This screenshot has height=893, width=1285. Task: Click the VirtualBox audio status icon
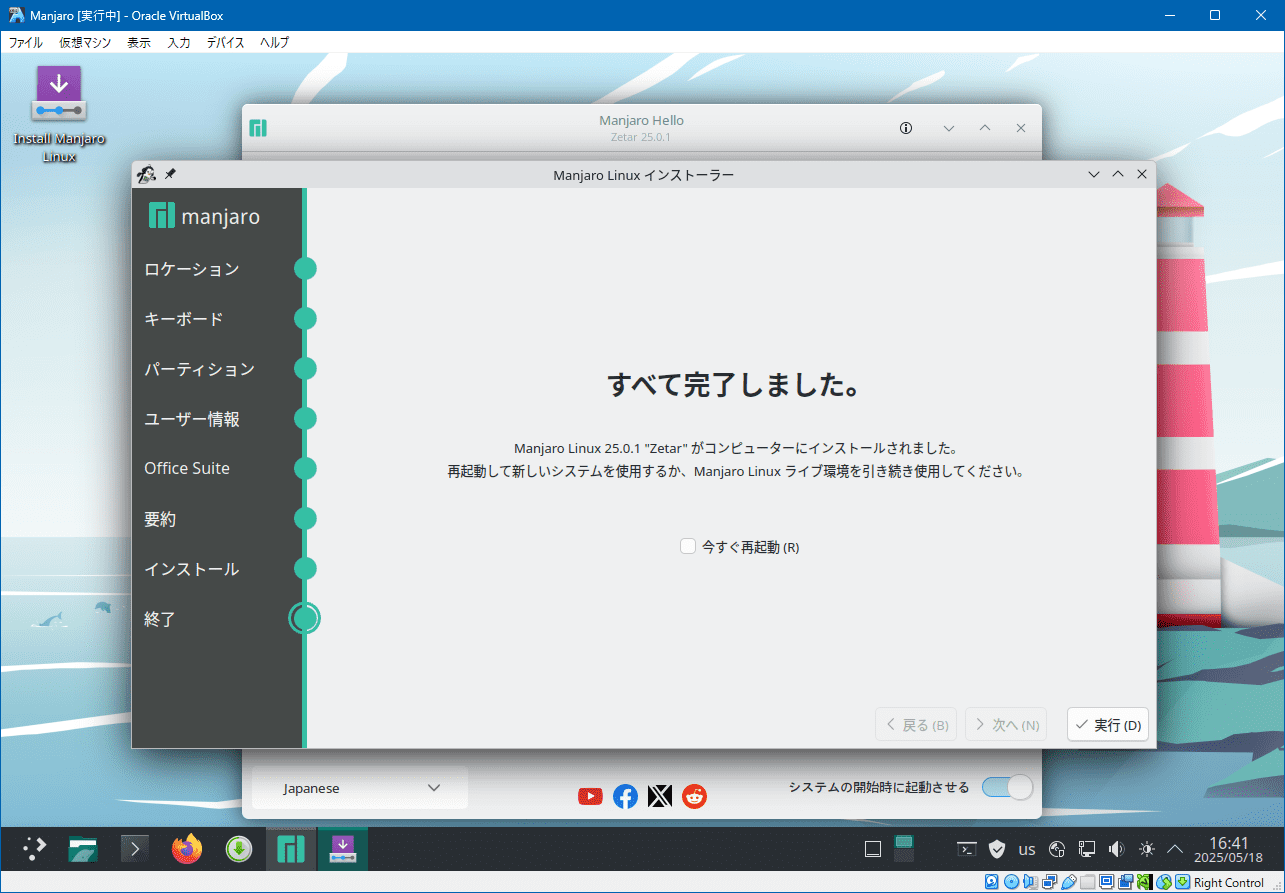coord(1030,882)
